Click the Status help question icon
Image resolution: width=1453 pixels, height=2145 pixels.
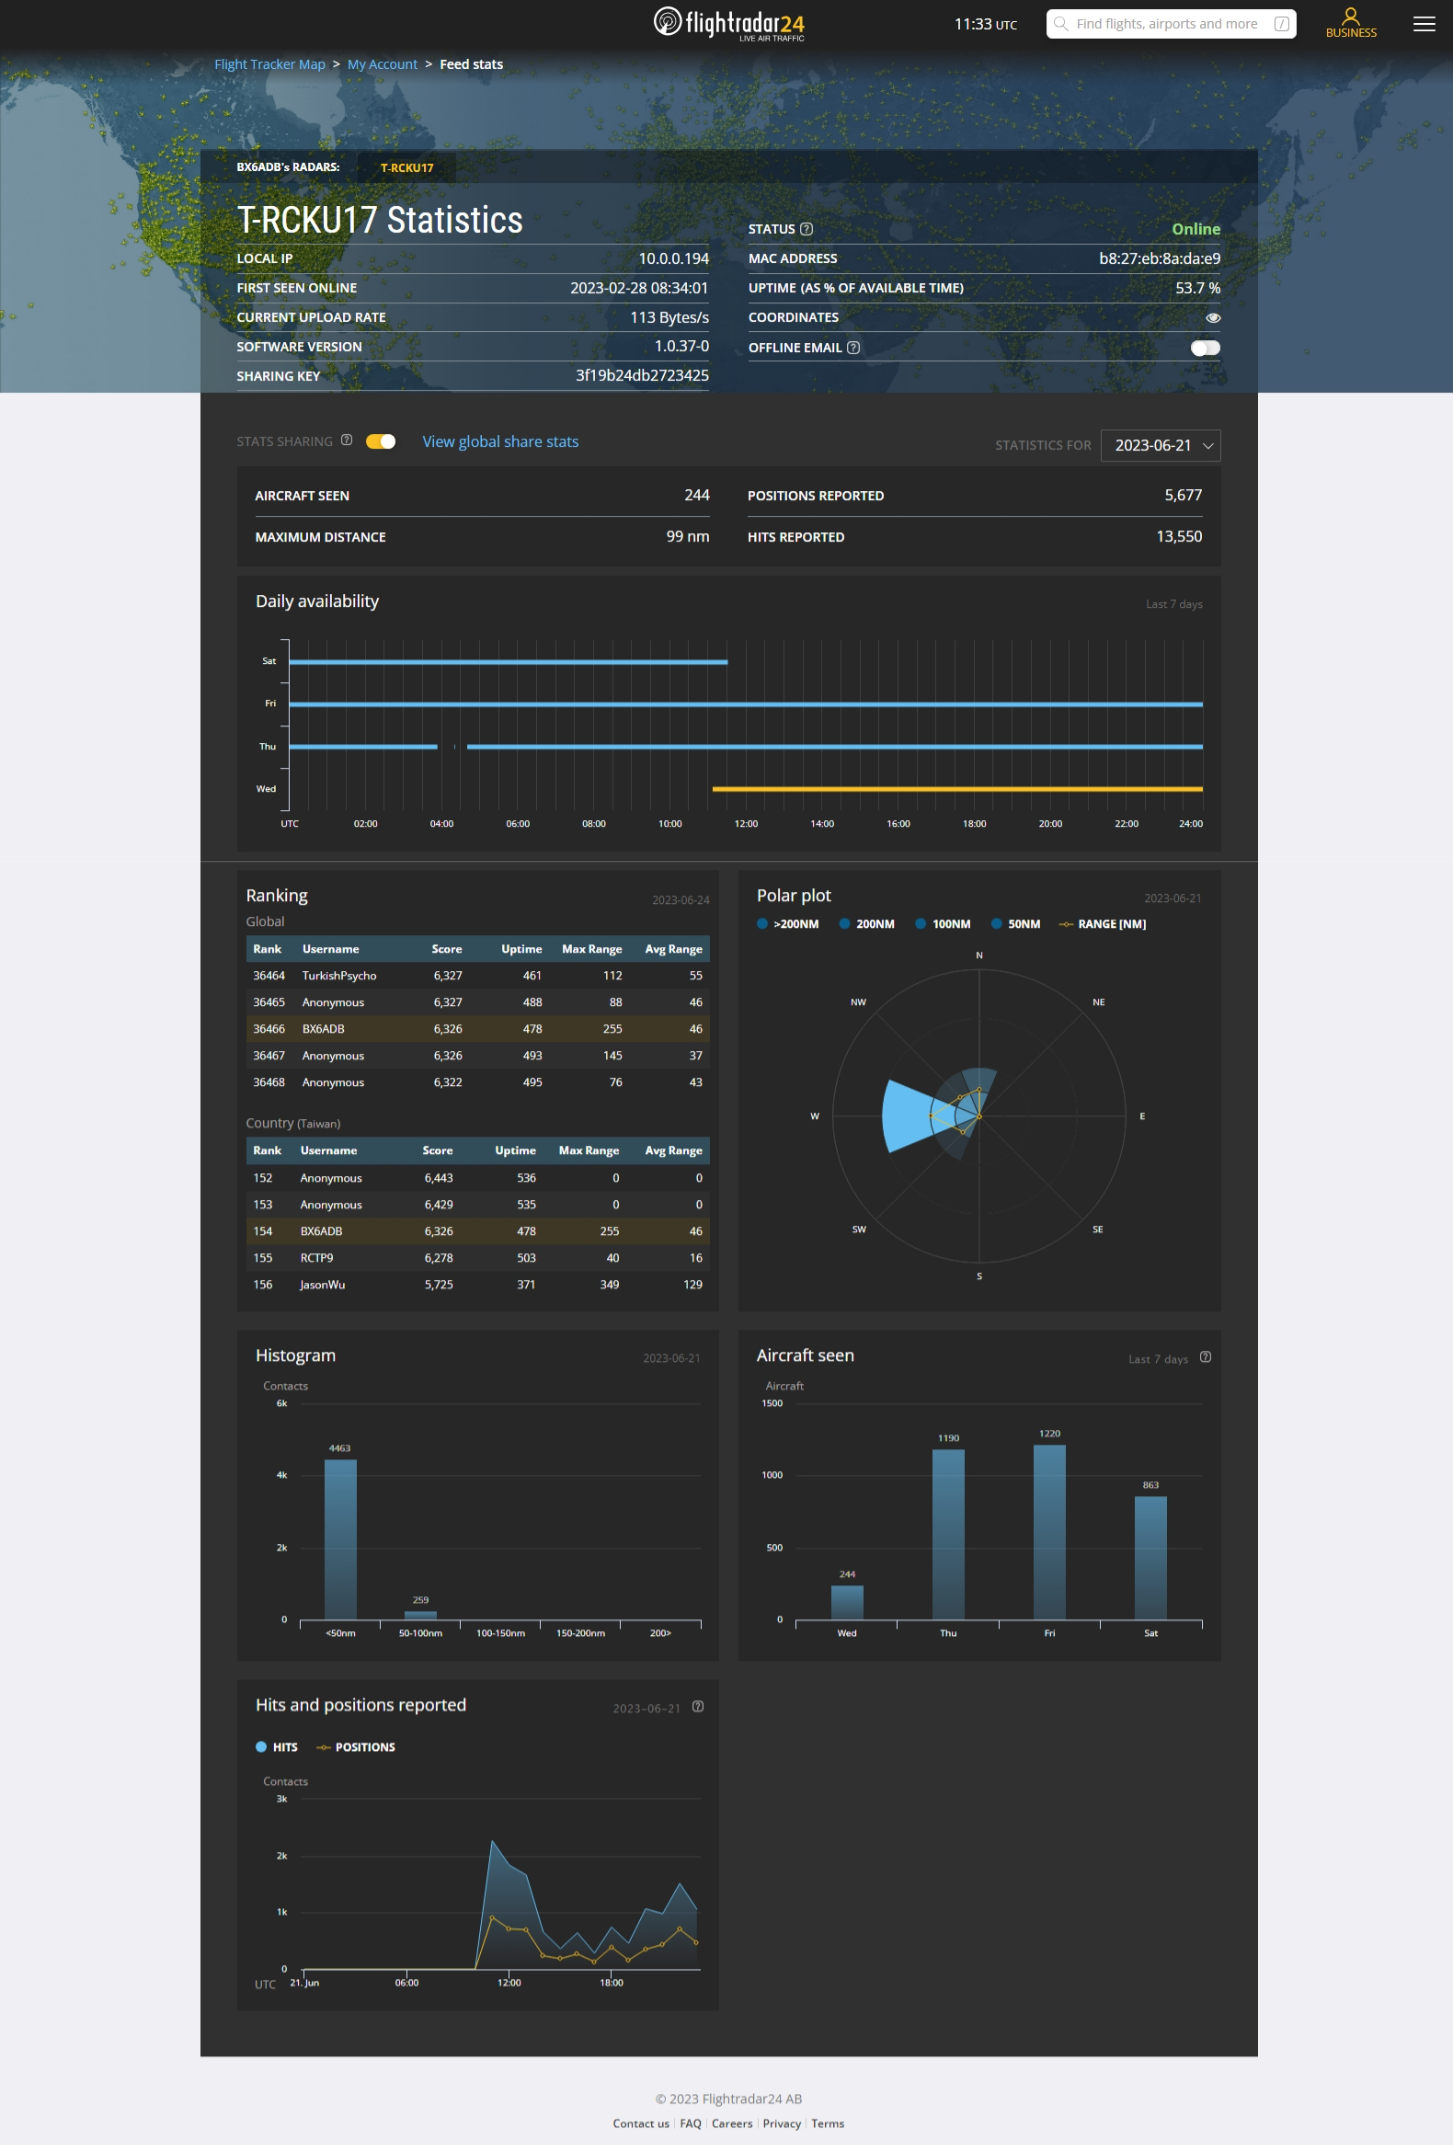pos(807,229)
